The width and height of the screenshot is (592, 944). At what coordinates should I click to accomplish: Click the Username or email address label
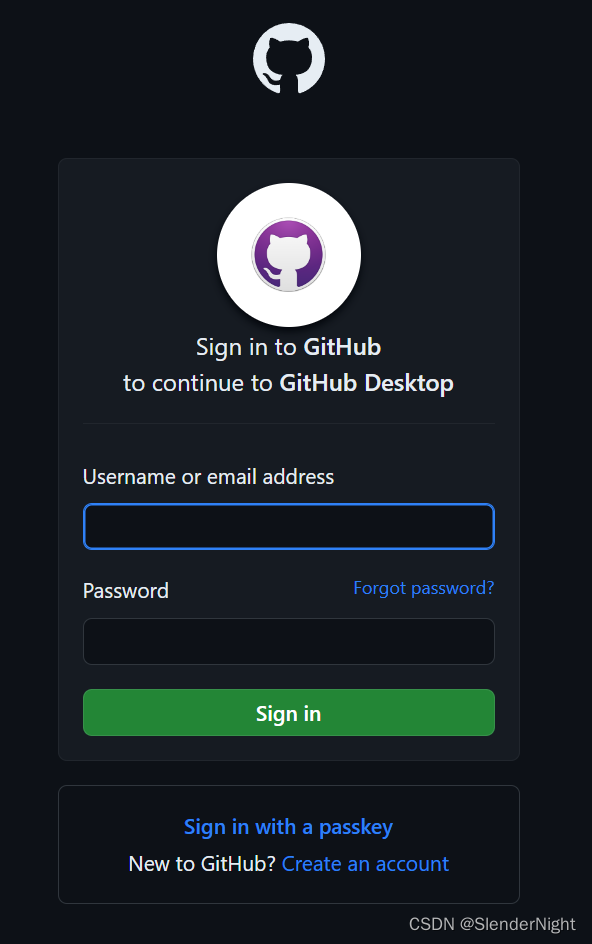coord(208,477)
